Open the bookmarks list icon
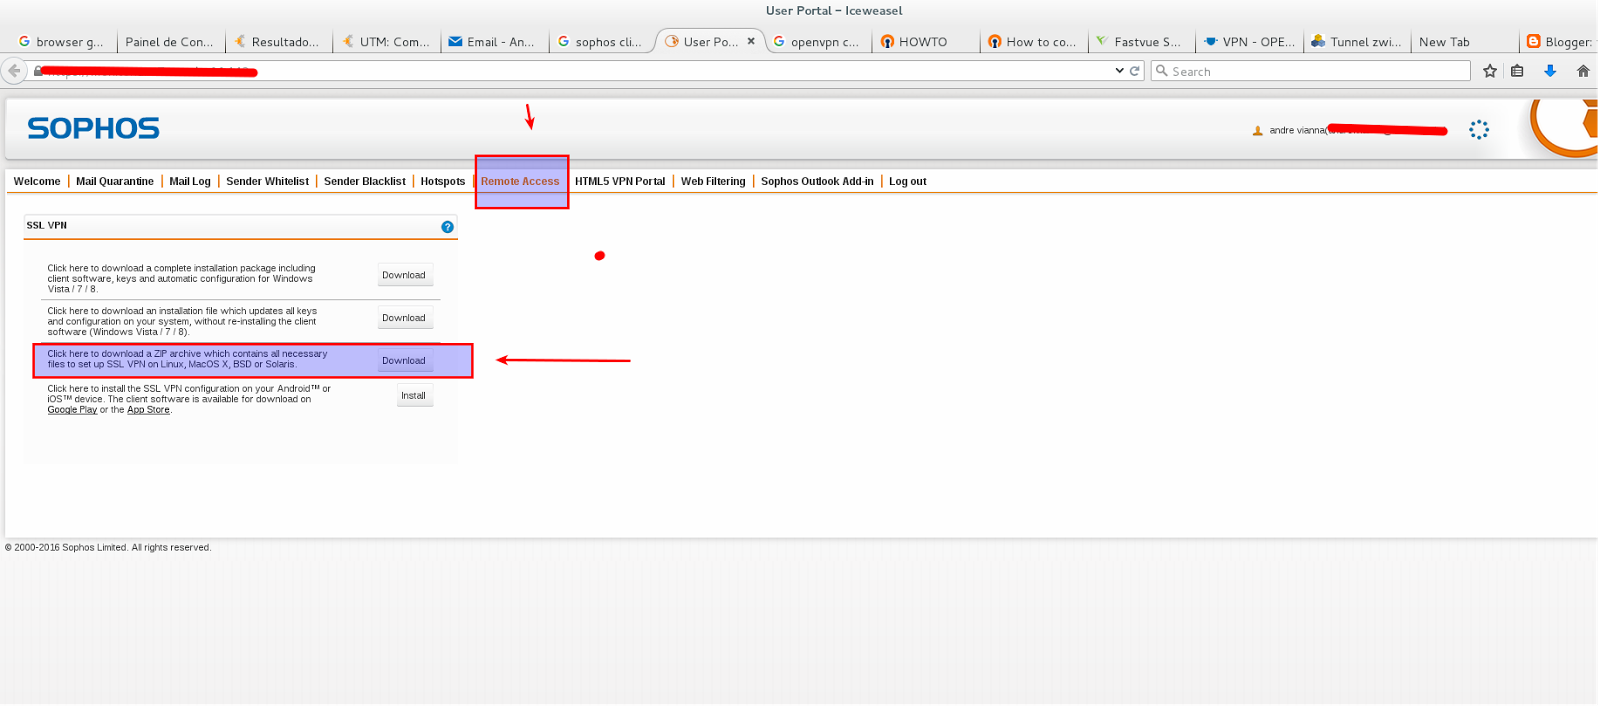Screen dimensions: 1600x706 [x=1517, y=71]
